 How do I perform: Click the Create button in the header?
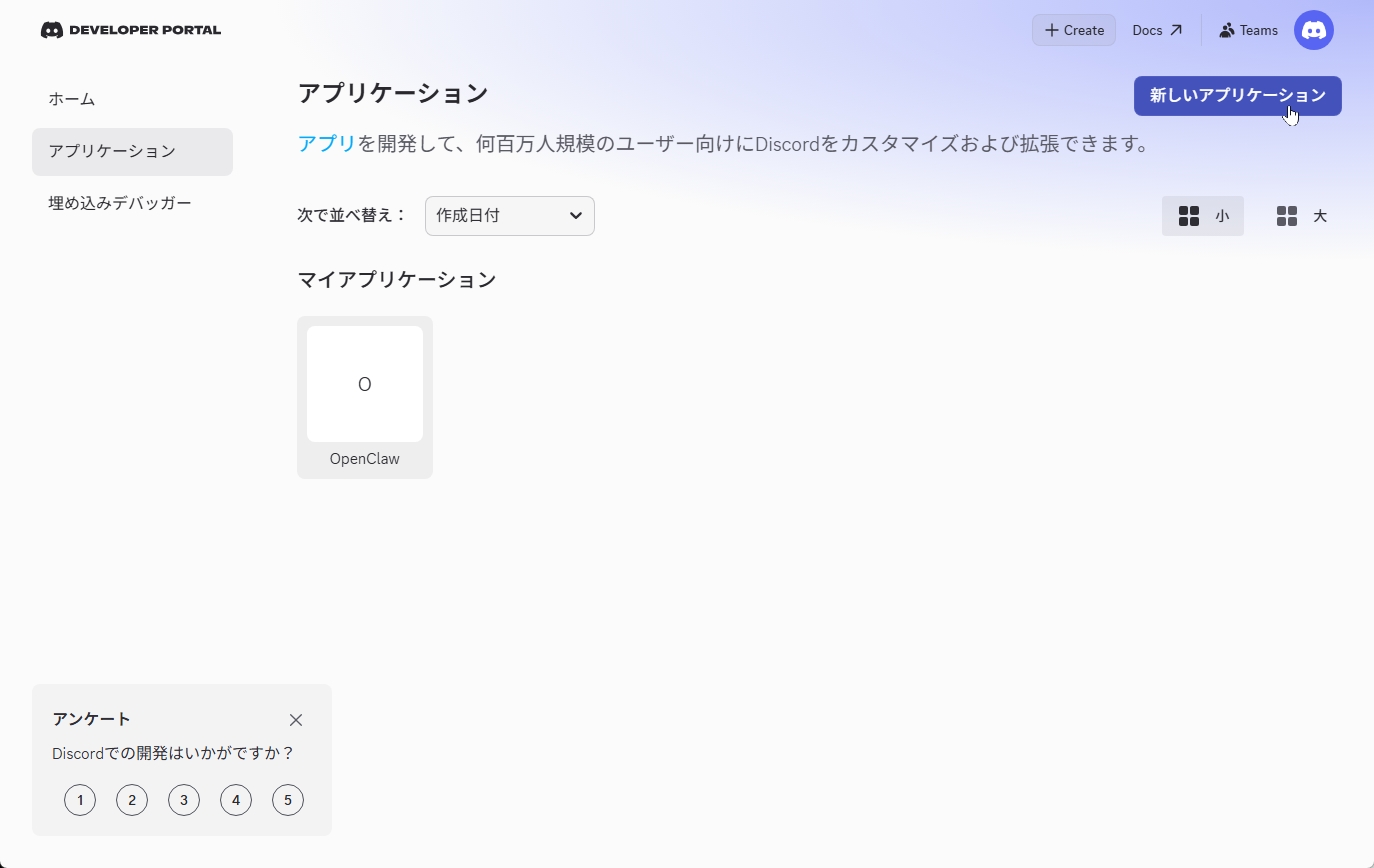tap(1074, 30)
